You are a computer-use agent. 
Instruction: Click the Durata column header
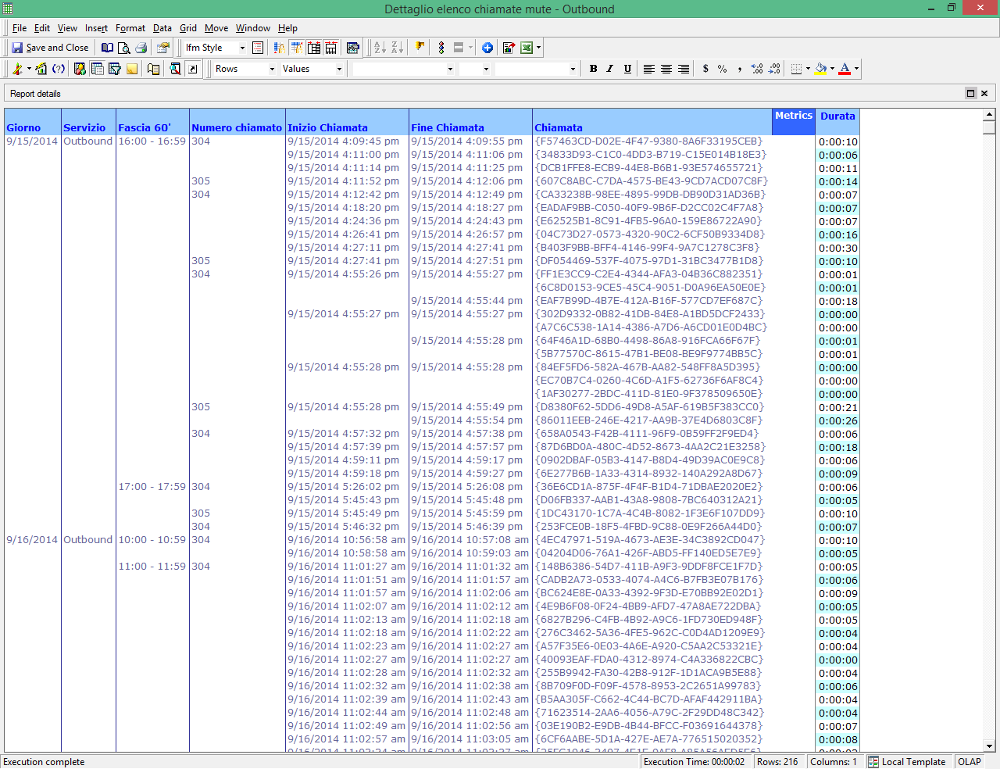(837, 122)
